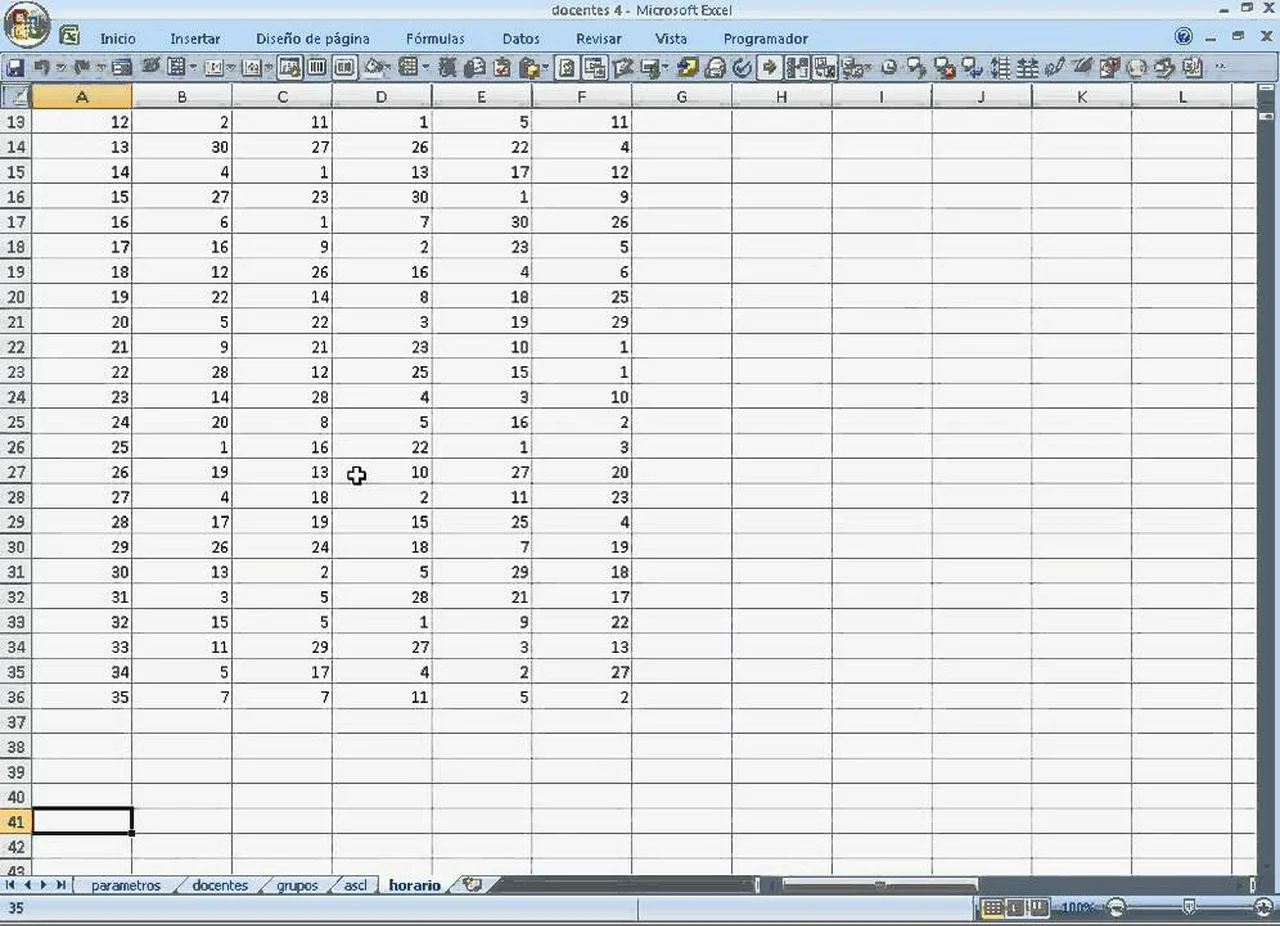The image size is (1280, 926).
Task: Click cell D27 containing 10
Action: point(382,472)
